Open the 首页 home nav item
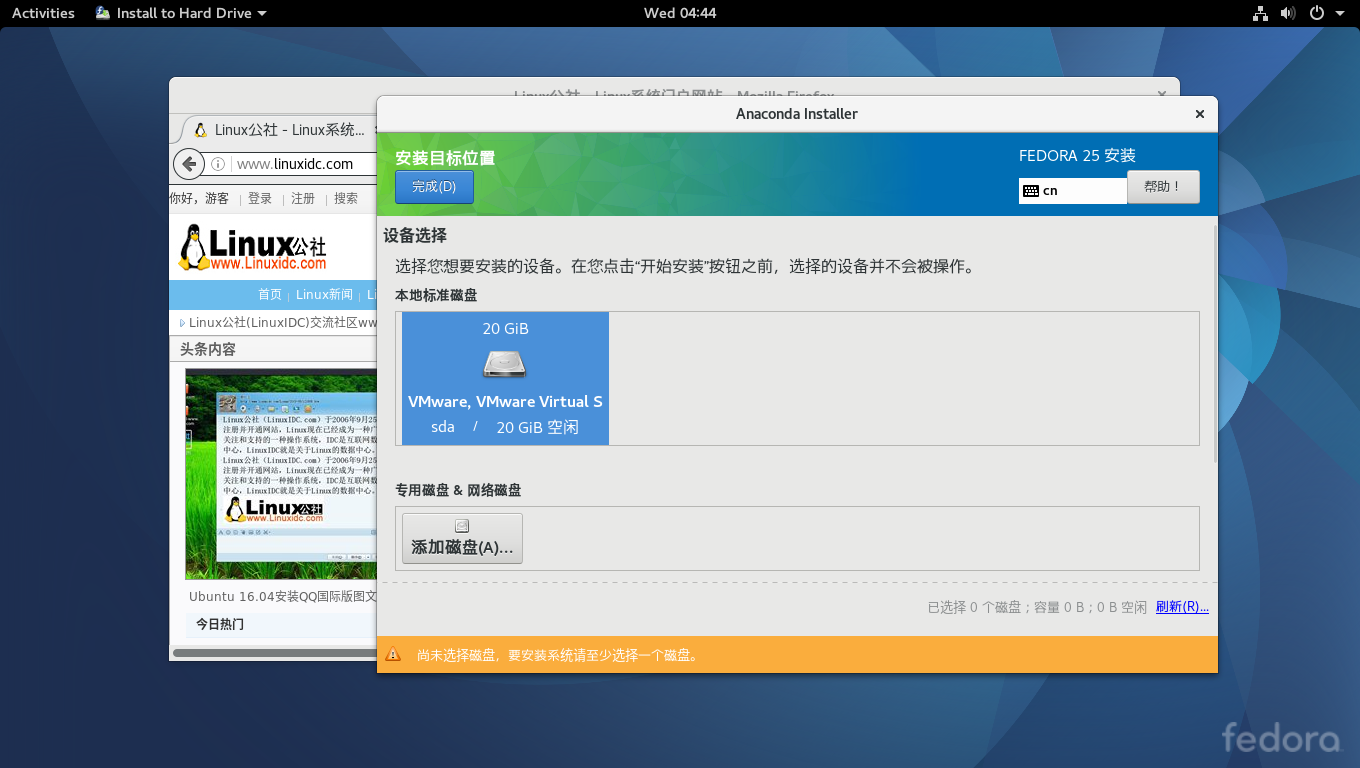The width and height of the screenshot is (1360, 768). (x=270, y=295)
